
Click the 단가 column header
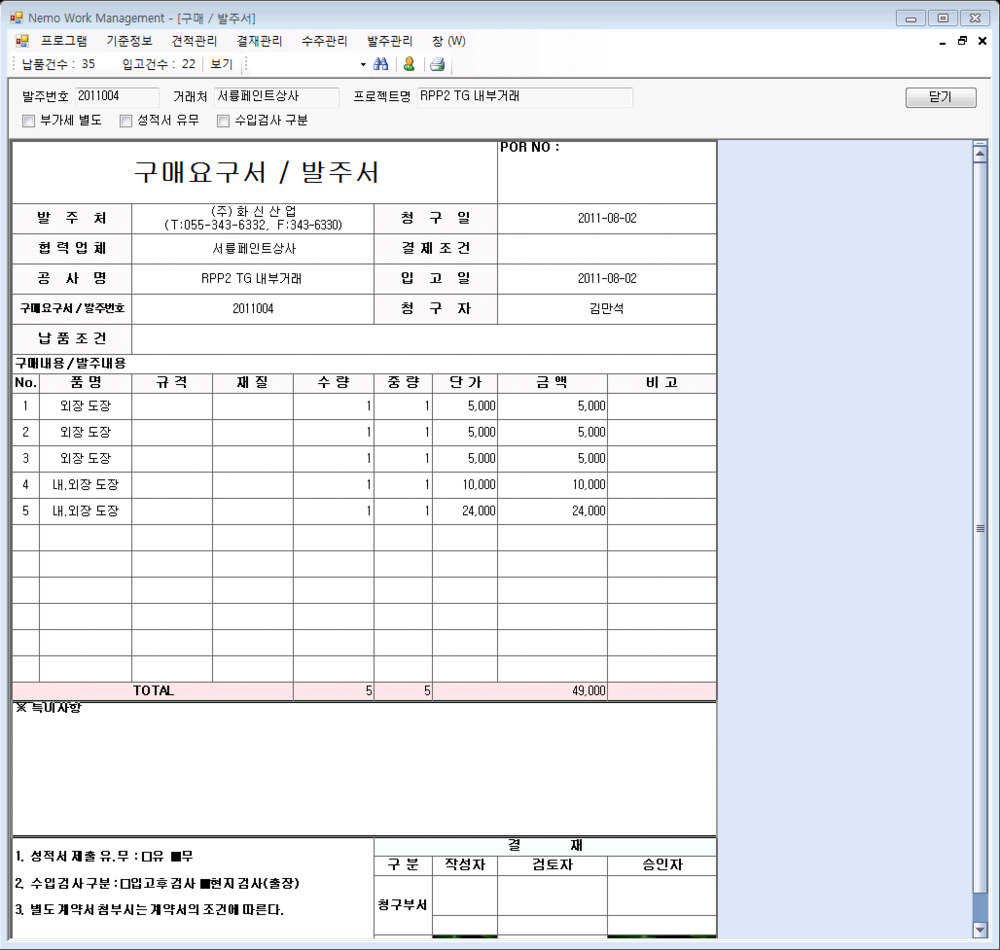(x=465, y=383)
